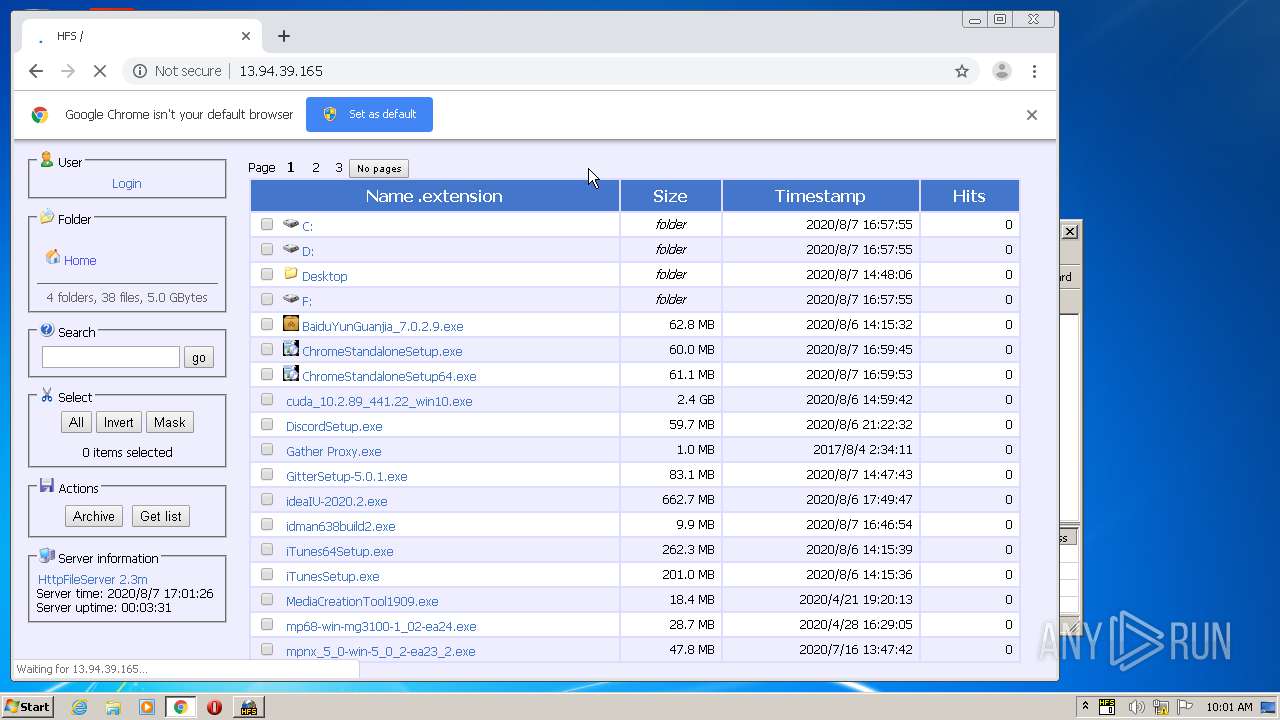Open Windows Explorer from the taskbar
The width and height of the screenshot is (1280, 720).
point(113,707)
